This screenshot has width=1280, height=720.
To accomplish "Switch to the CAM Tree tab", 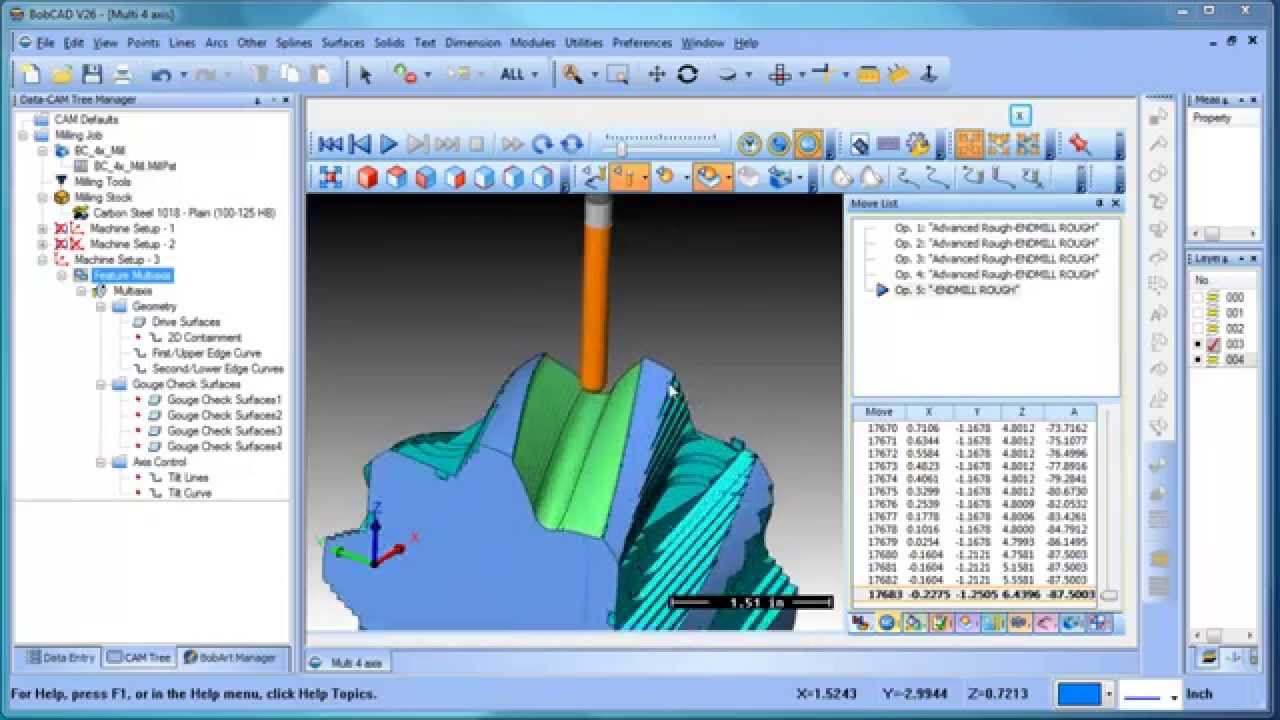I will [x=139, y=657].
